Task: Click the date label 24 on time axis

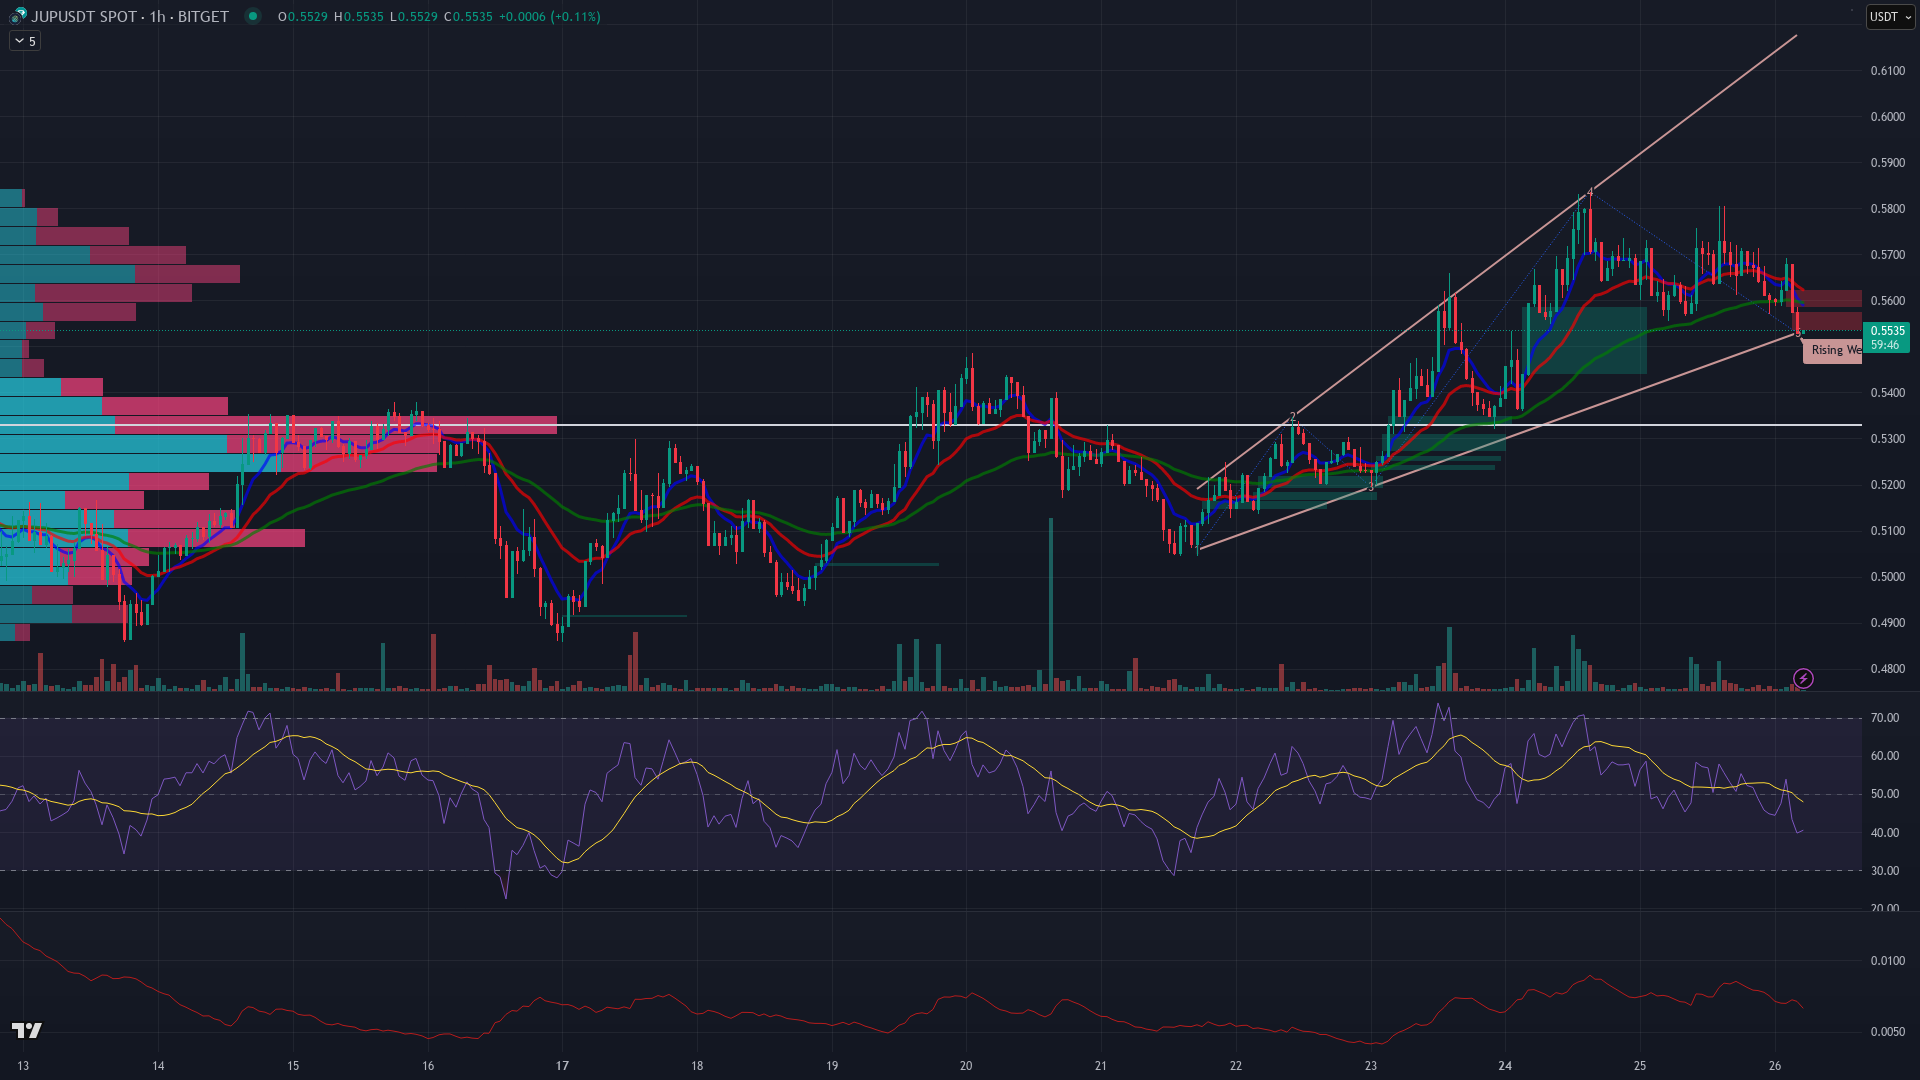Action: (x=1505, y=1065)
